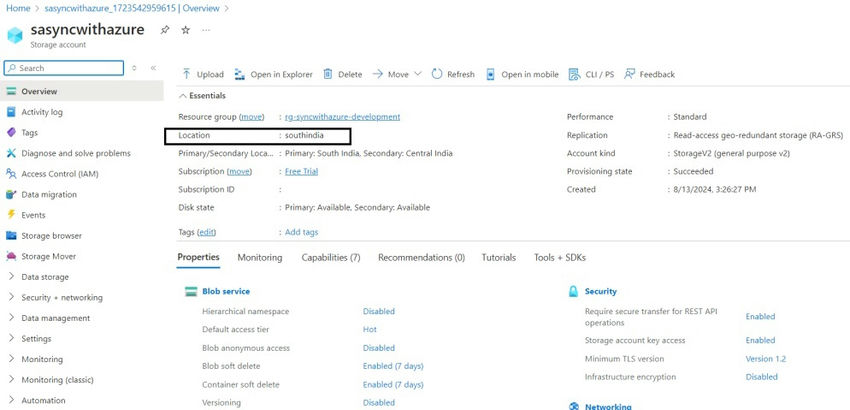Expand the Data storage section
The height and width of the screenshot is (410, 850).
pos(11,277)
